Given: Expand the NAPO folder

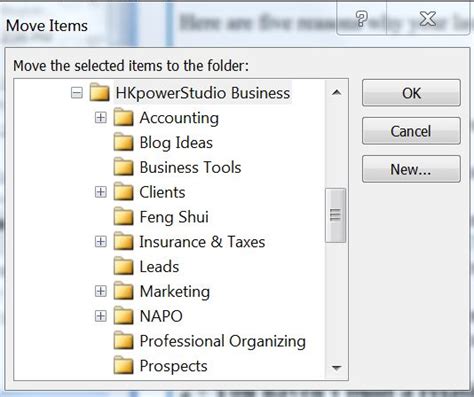Looking at the screenshot, I should tap(101, 316).
